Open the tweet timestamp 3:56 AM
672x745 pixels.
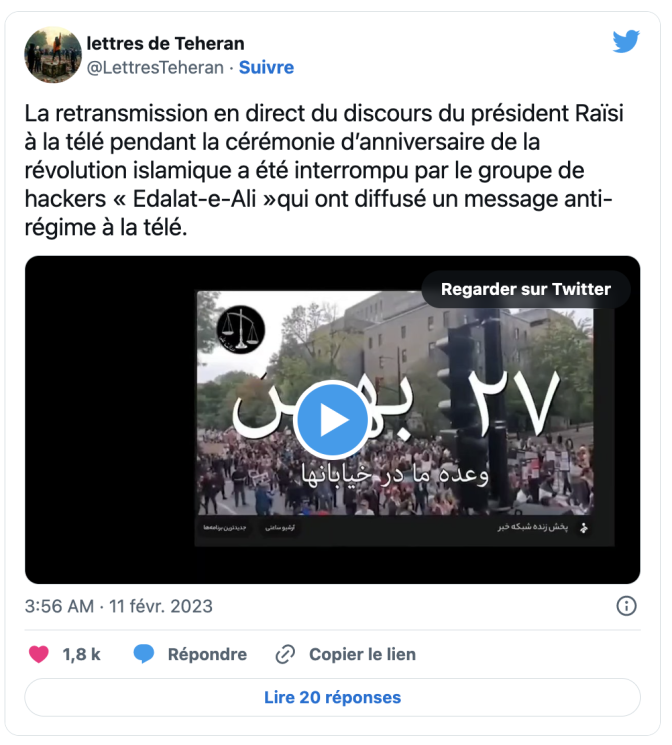(59, 606)
